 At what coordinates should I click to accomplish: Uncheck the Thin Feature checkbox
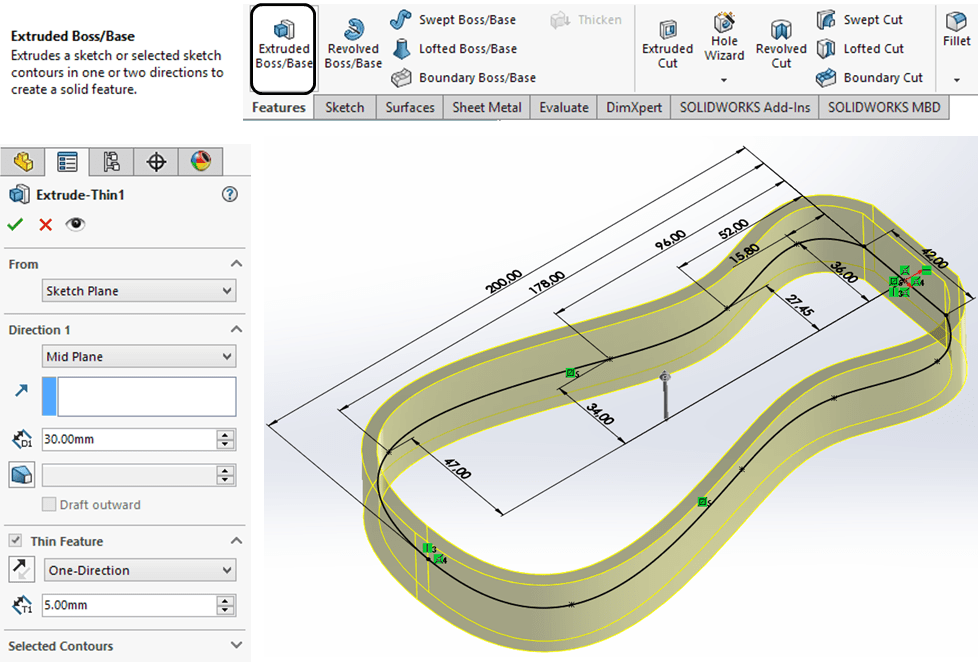tap(15, 541)
